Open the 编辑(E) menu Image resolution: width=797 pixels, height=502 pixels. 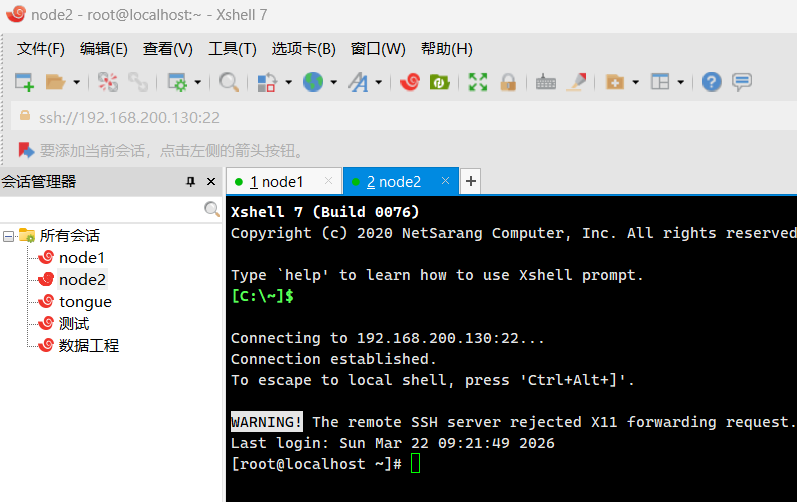[x=104, y=49]
